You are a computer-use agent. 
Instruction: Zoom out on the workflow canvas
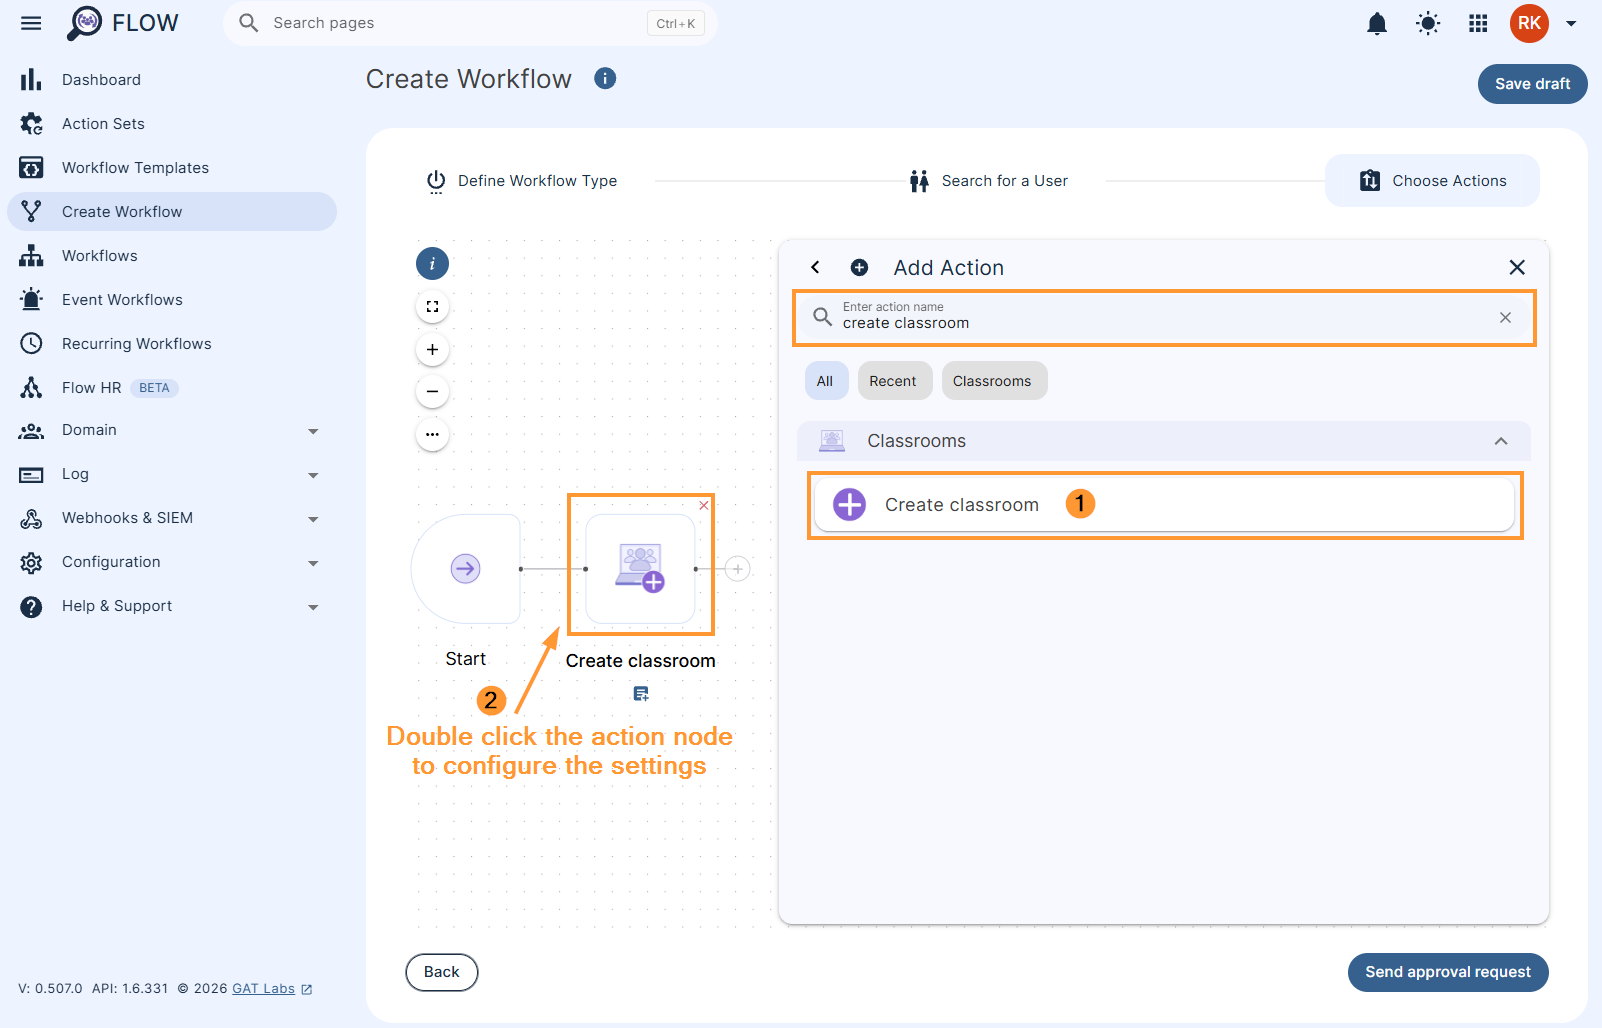coord(432,391)
